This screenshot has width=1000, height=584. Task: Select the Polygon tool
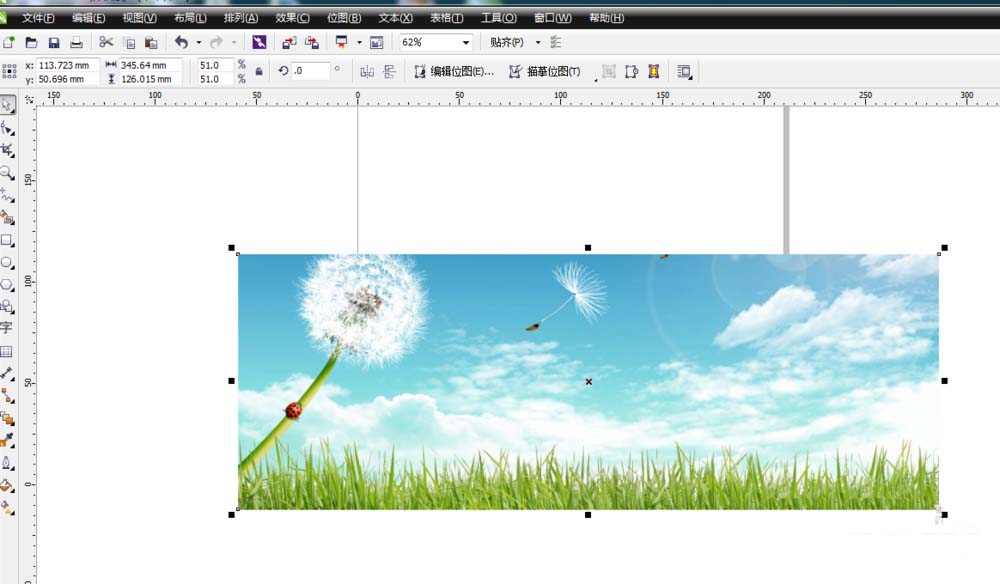coord(8,285)
